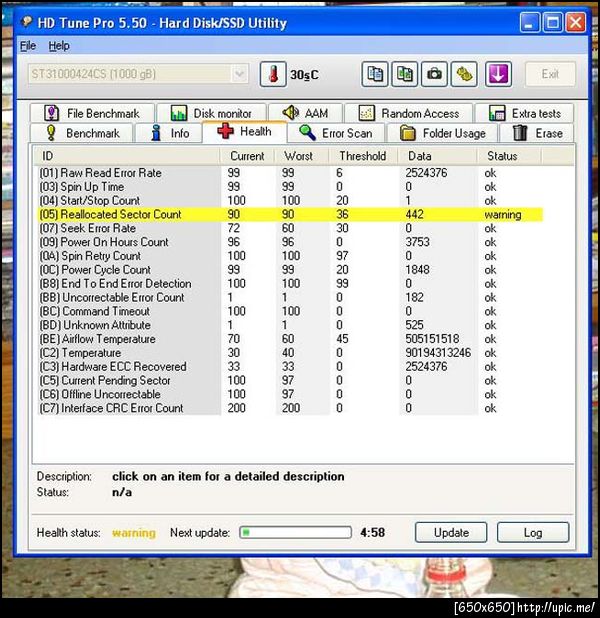This screenshot has width=600, height=618.
Task: Close the HD Tune Pro window
Action: pos(576,22)
